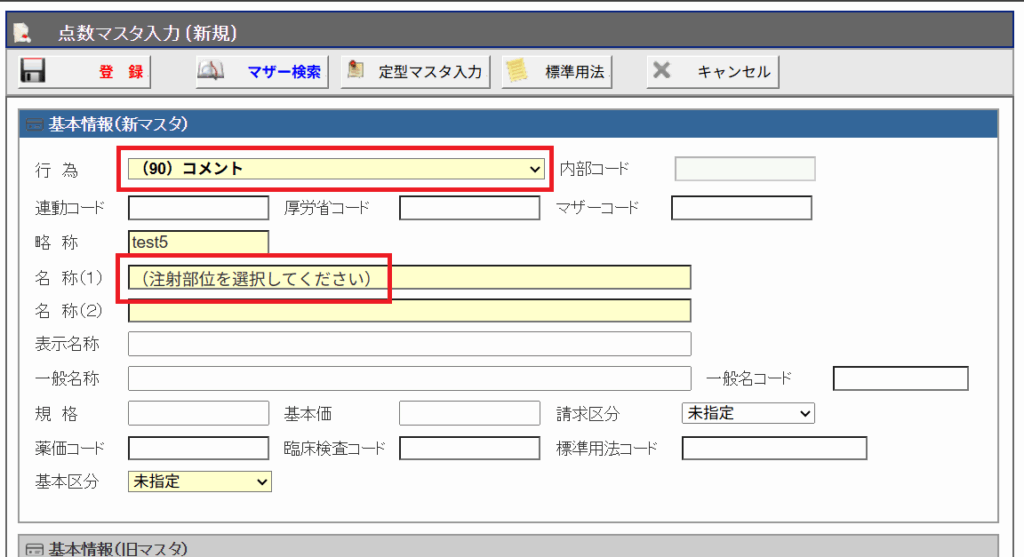Collapse the 基本情報(新マスタ) section
This screenshot has width=1024, height=557.
click(35, 125)
